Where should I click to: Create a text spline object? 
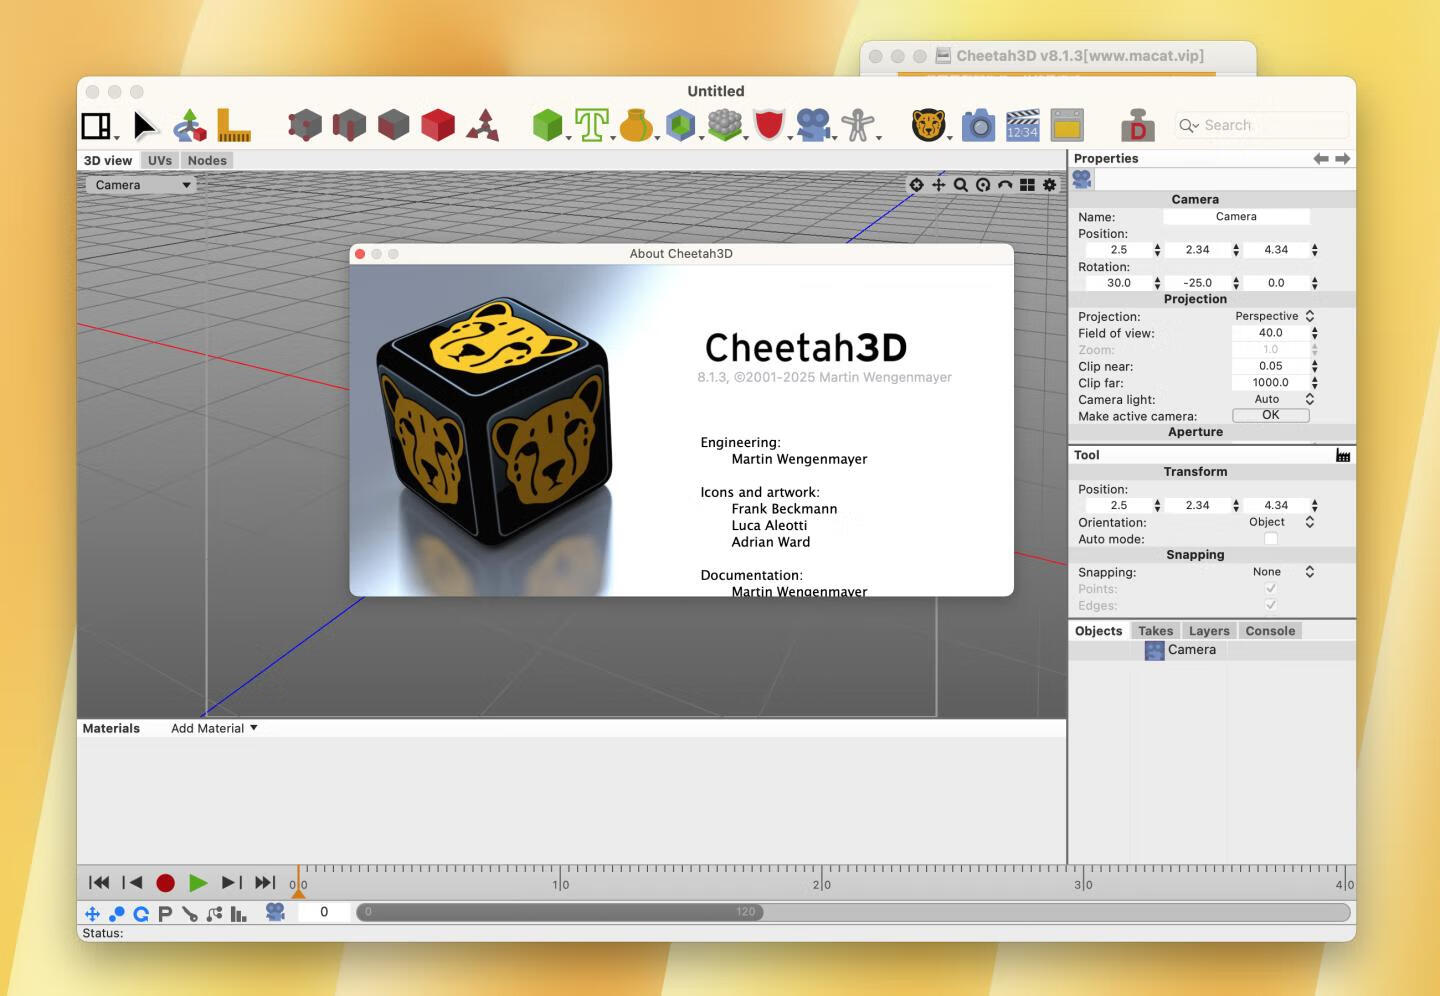591,125
